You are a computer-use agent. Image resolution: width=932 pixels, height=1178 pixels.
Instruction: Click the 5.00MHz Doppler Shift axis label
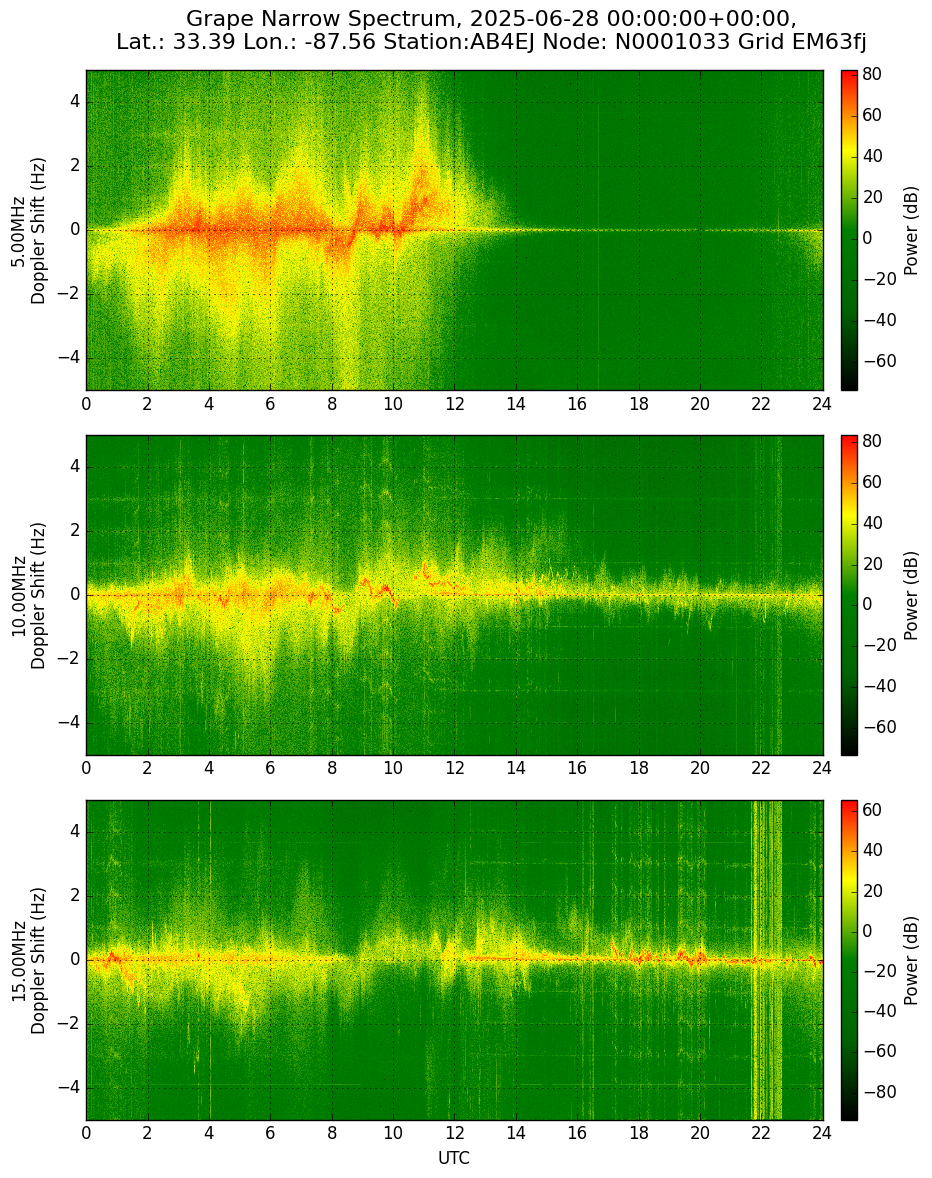[29, 230]
